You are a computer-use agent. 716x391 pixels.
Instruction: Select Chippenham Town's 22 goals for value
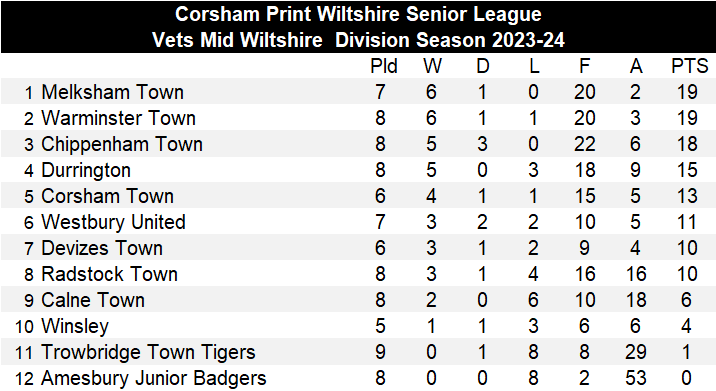(x=584, y=144)
